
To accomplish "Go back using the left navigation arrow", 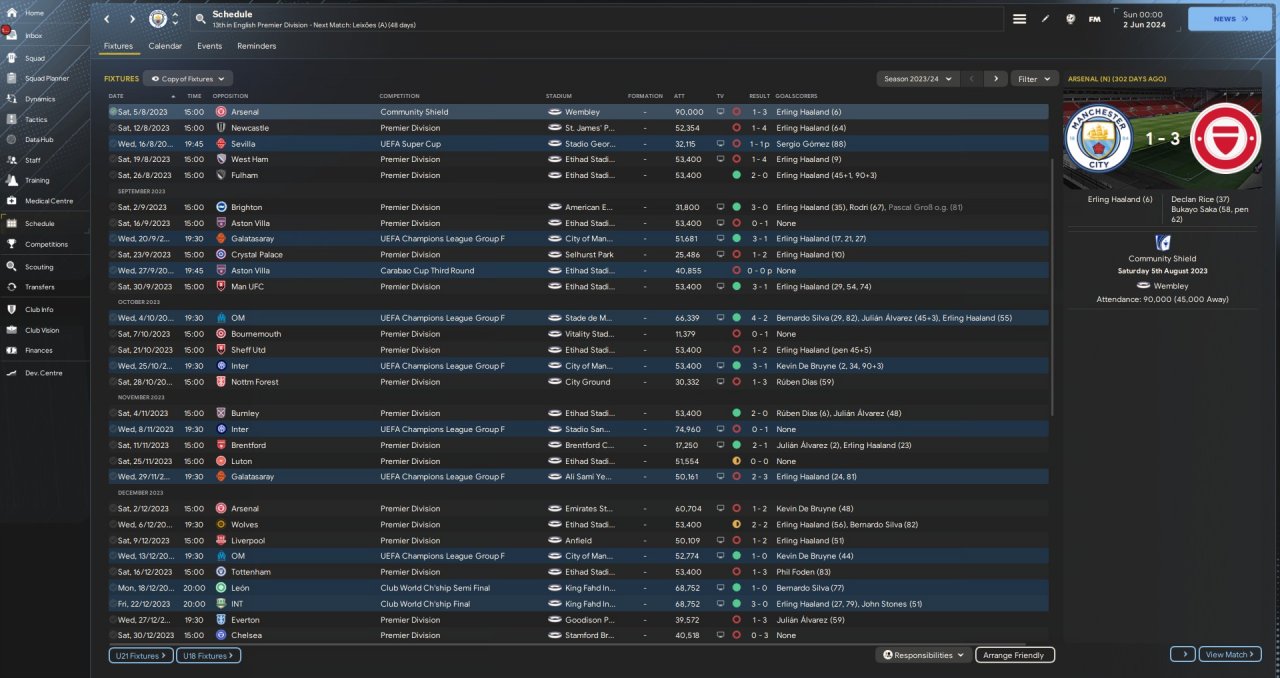I will coord(107,19).
